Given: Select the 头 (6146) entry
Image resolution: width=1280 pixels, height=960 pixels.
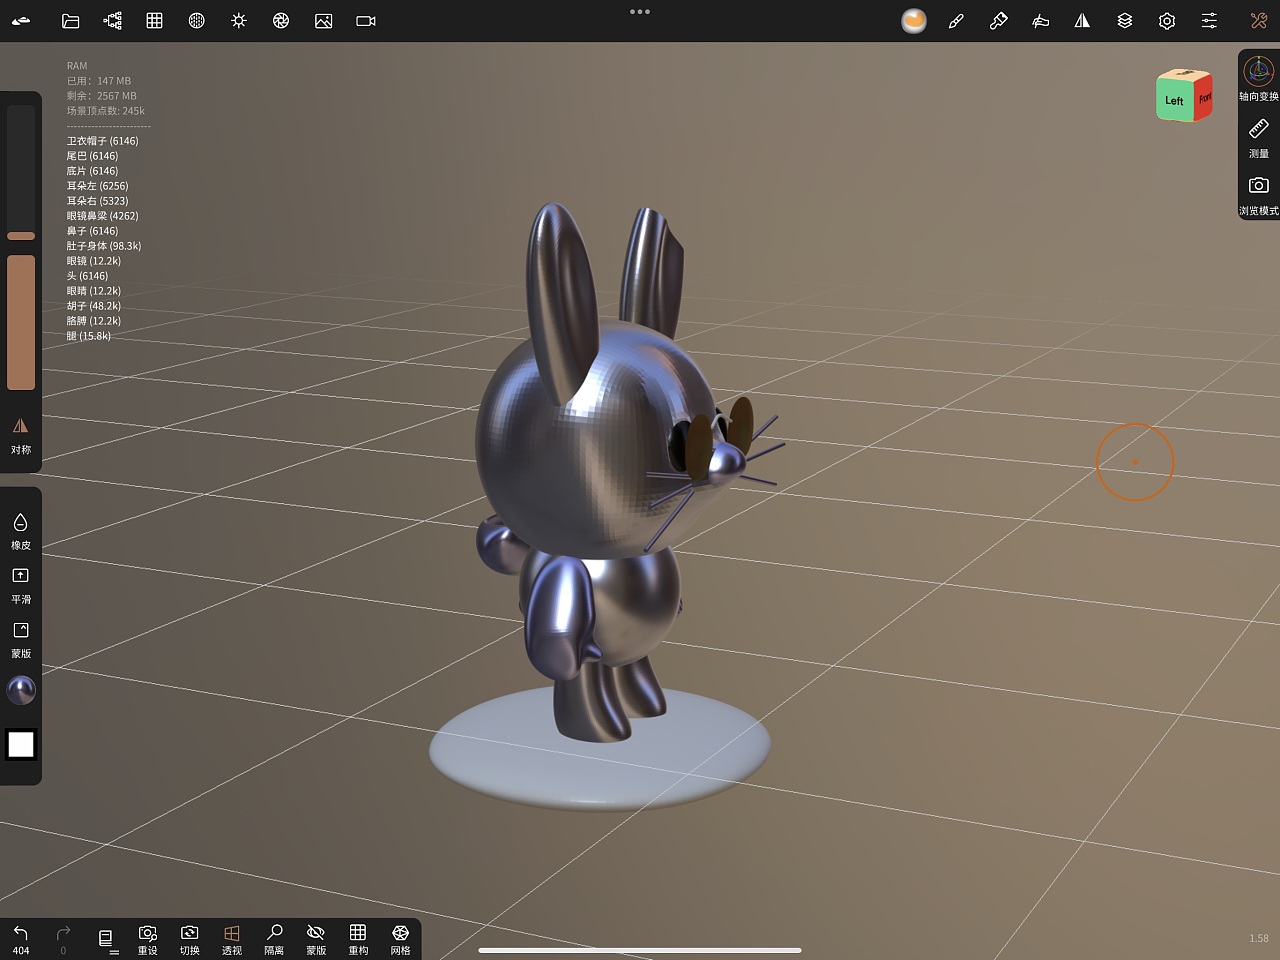Looking at the screenshot, I should tap(87, 276).
